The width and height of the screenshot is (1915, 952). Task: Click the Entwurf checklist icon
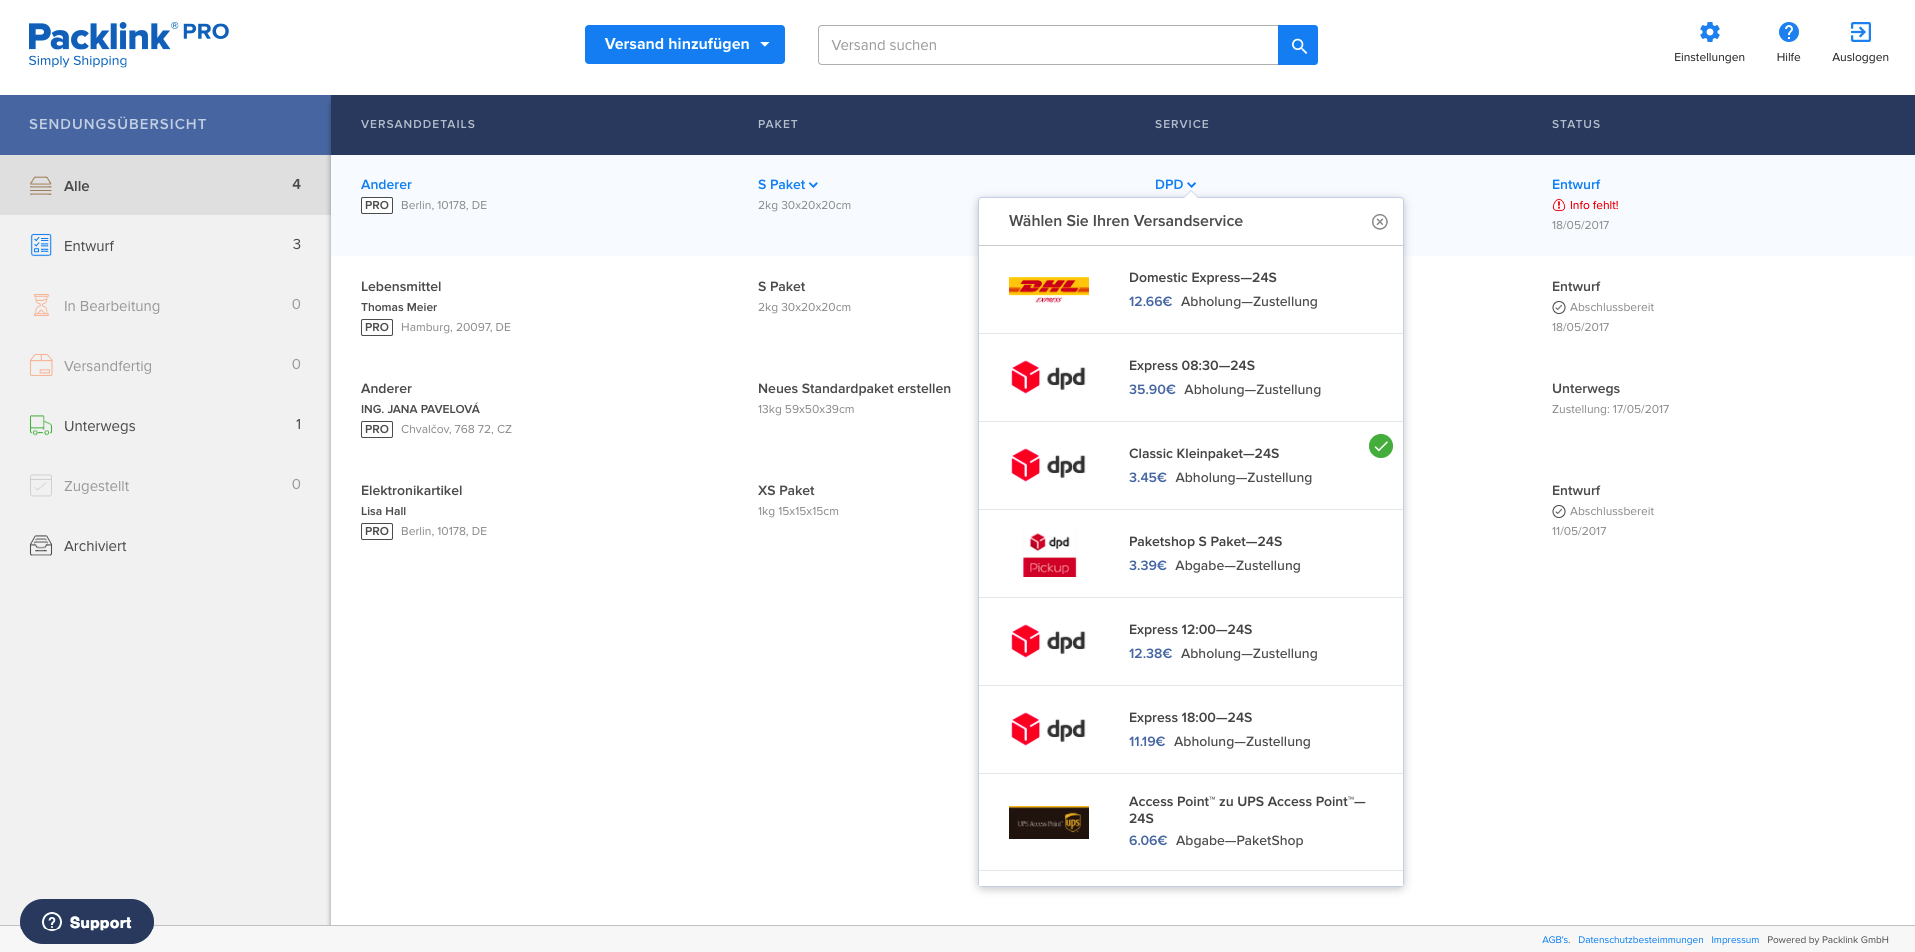point(41,245)
